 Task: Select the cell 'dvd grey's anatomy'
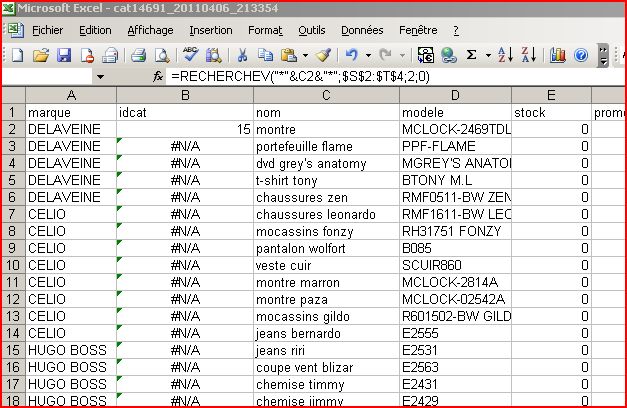click(326, 163)
